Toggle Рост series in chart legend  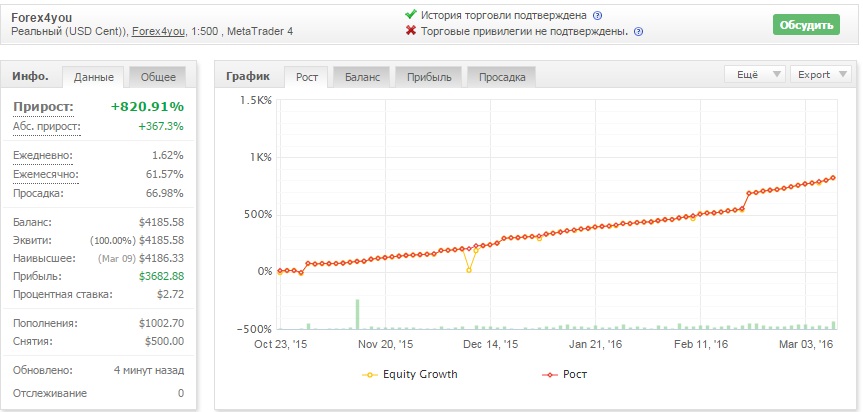click(x=565, y=375)
